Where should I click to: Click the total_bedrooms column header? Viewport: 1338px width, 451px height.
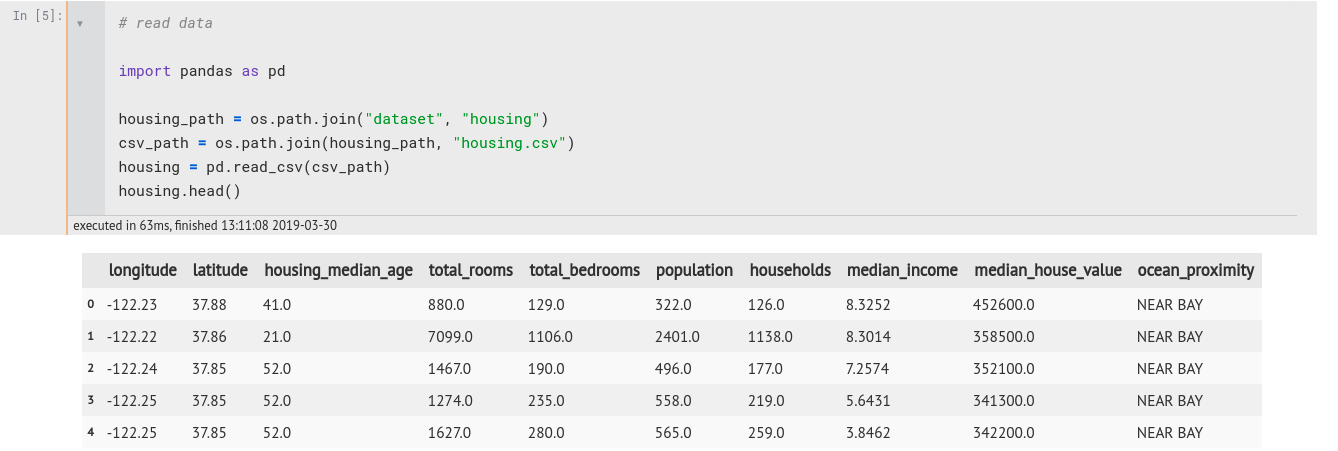(585, 270)
